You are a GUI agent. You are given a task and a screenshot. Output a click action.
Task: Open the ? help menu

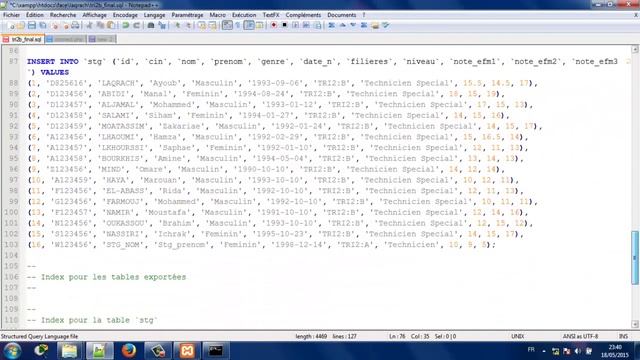[364, 15]
